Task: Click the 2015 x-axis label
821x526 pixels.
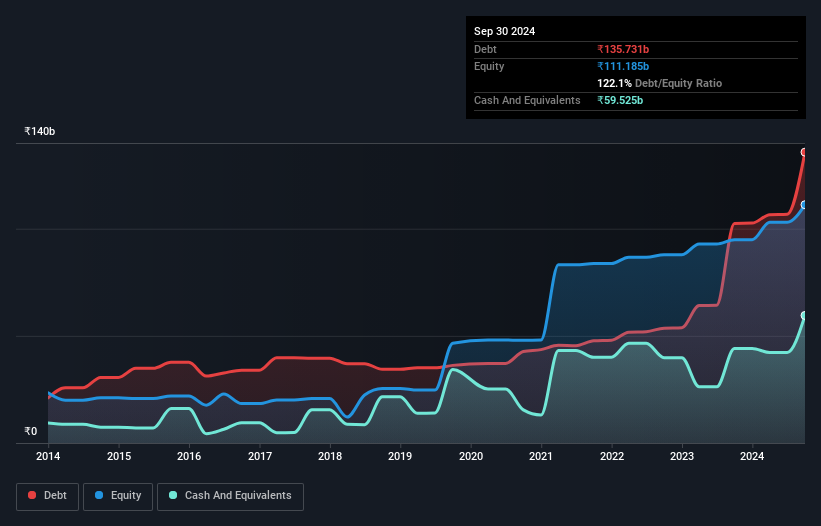Action: point(119,456)
